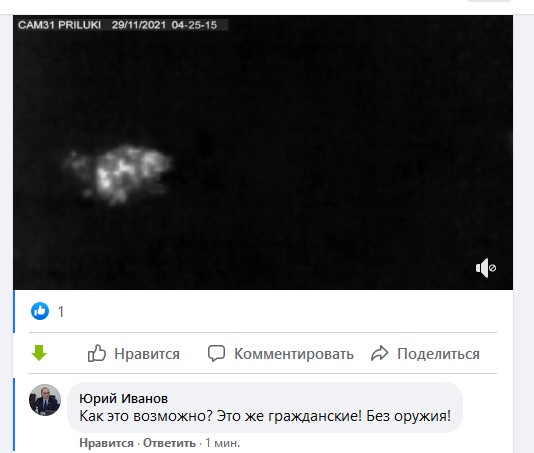Like the post via Нравится label
This screenshot has width=534, height=453.
click(x=147, y=354)
